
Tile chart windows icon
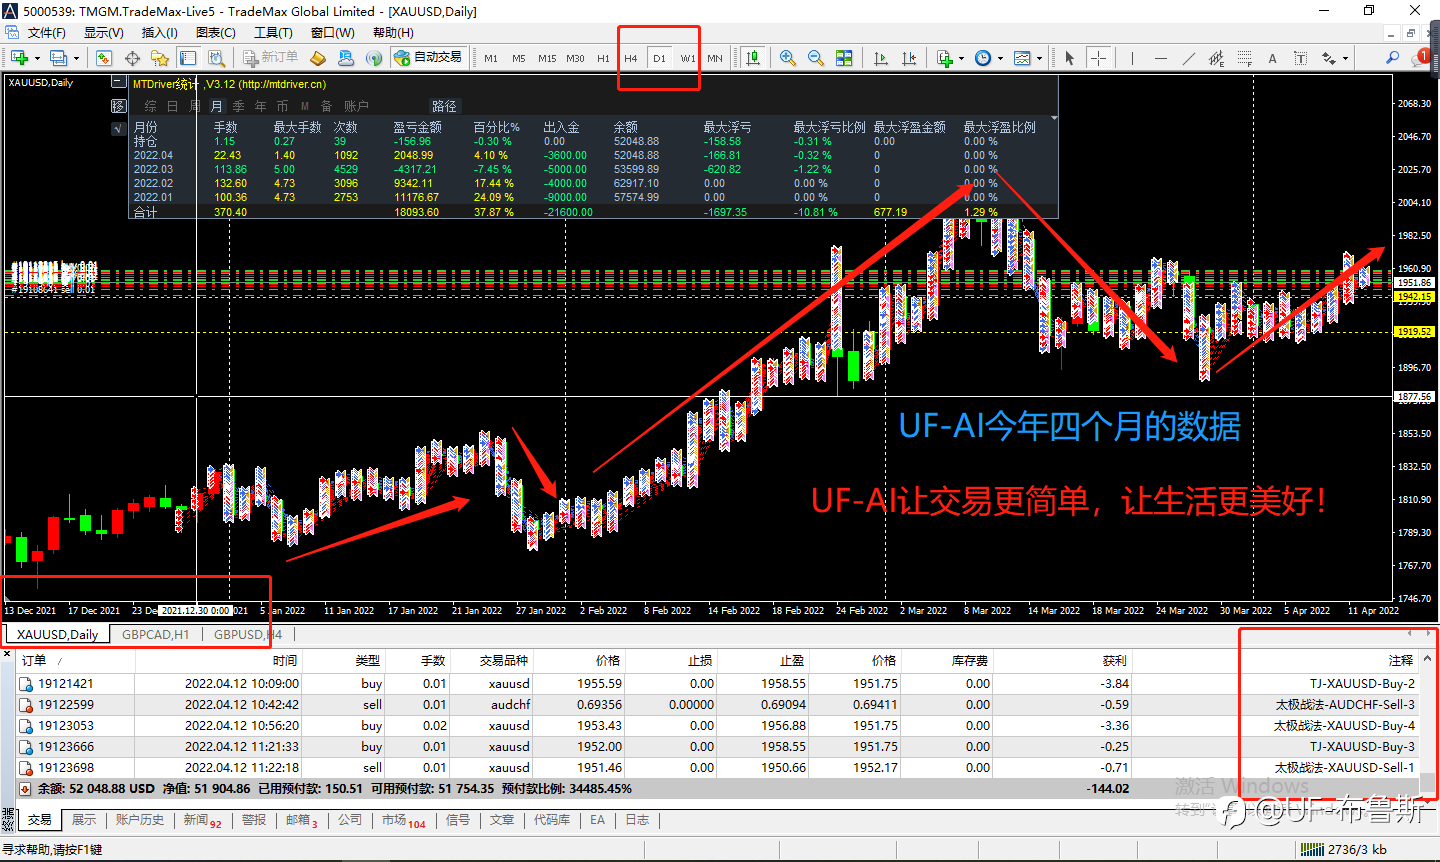(844, 58)
